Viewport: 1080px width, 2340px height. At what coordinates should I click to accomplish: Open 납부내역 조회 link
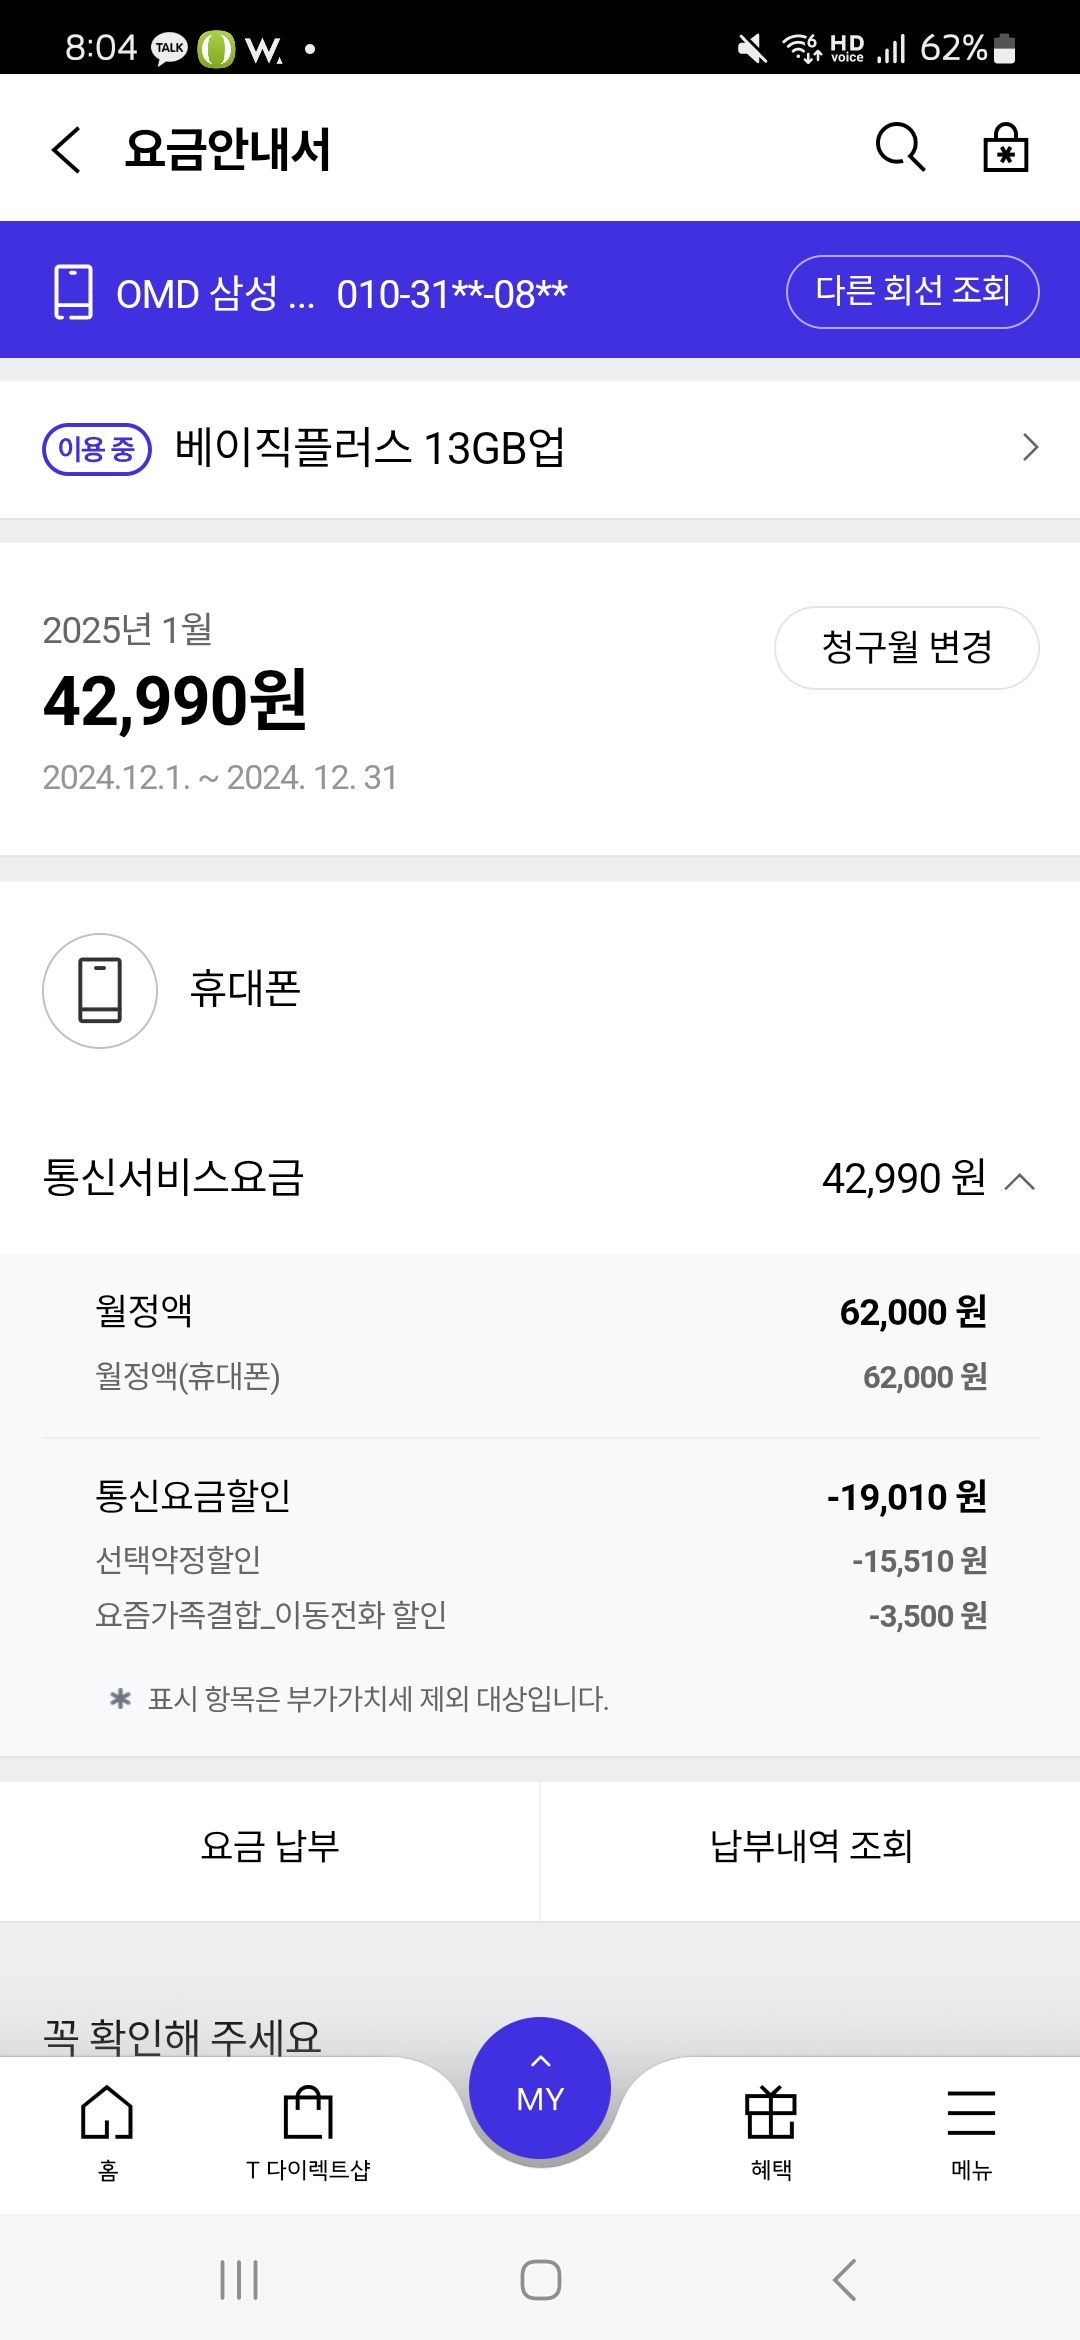811,1846
